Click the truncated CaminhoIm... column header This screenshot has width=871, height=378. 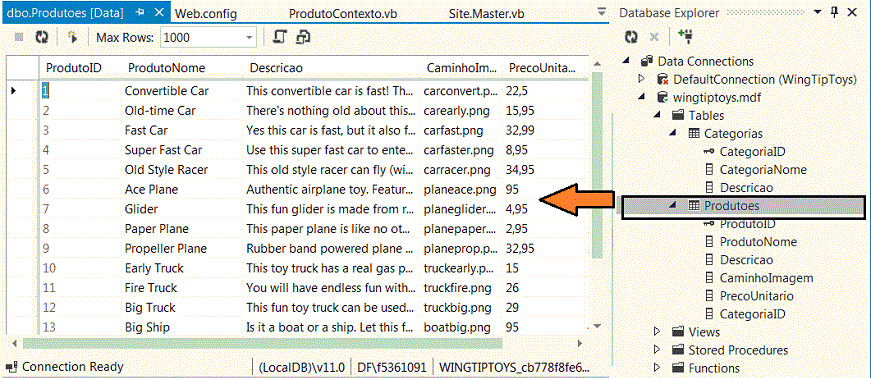462,68
